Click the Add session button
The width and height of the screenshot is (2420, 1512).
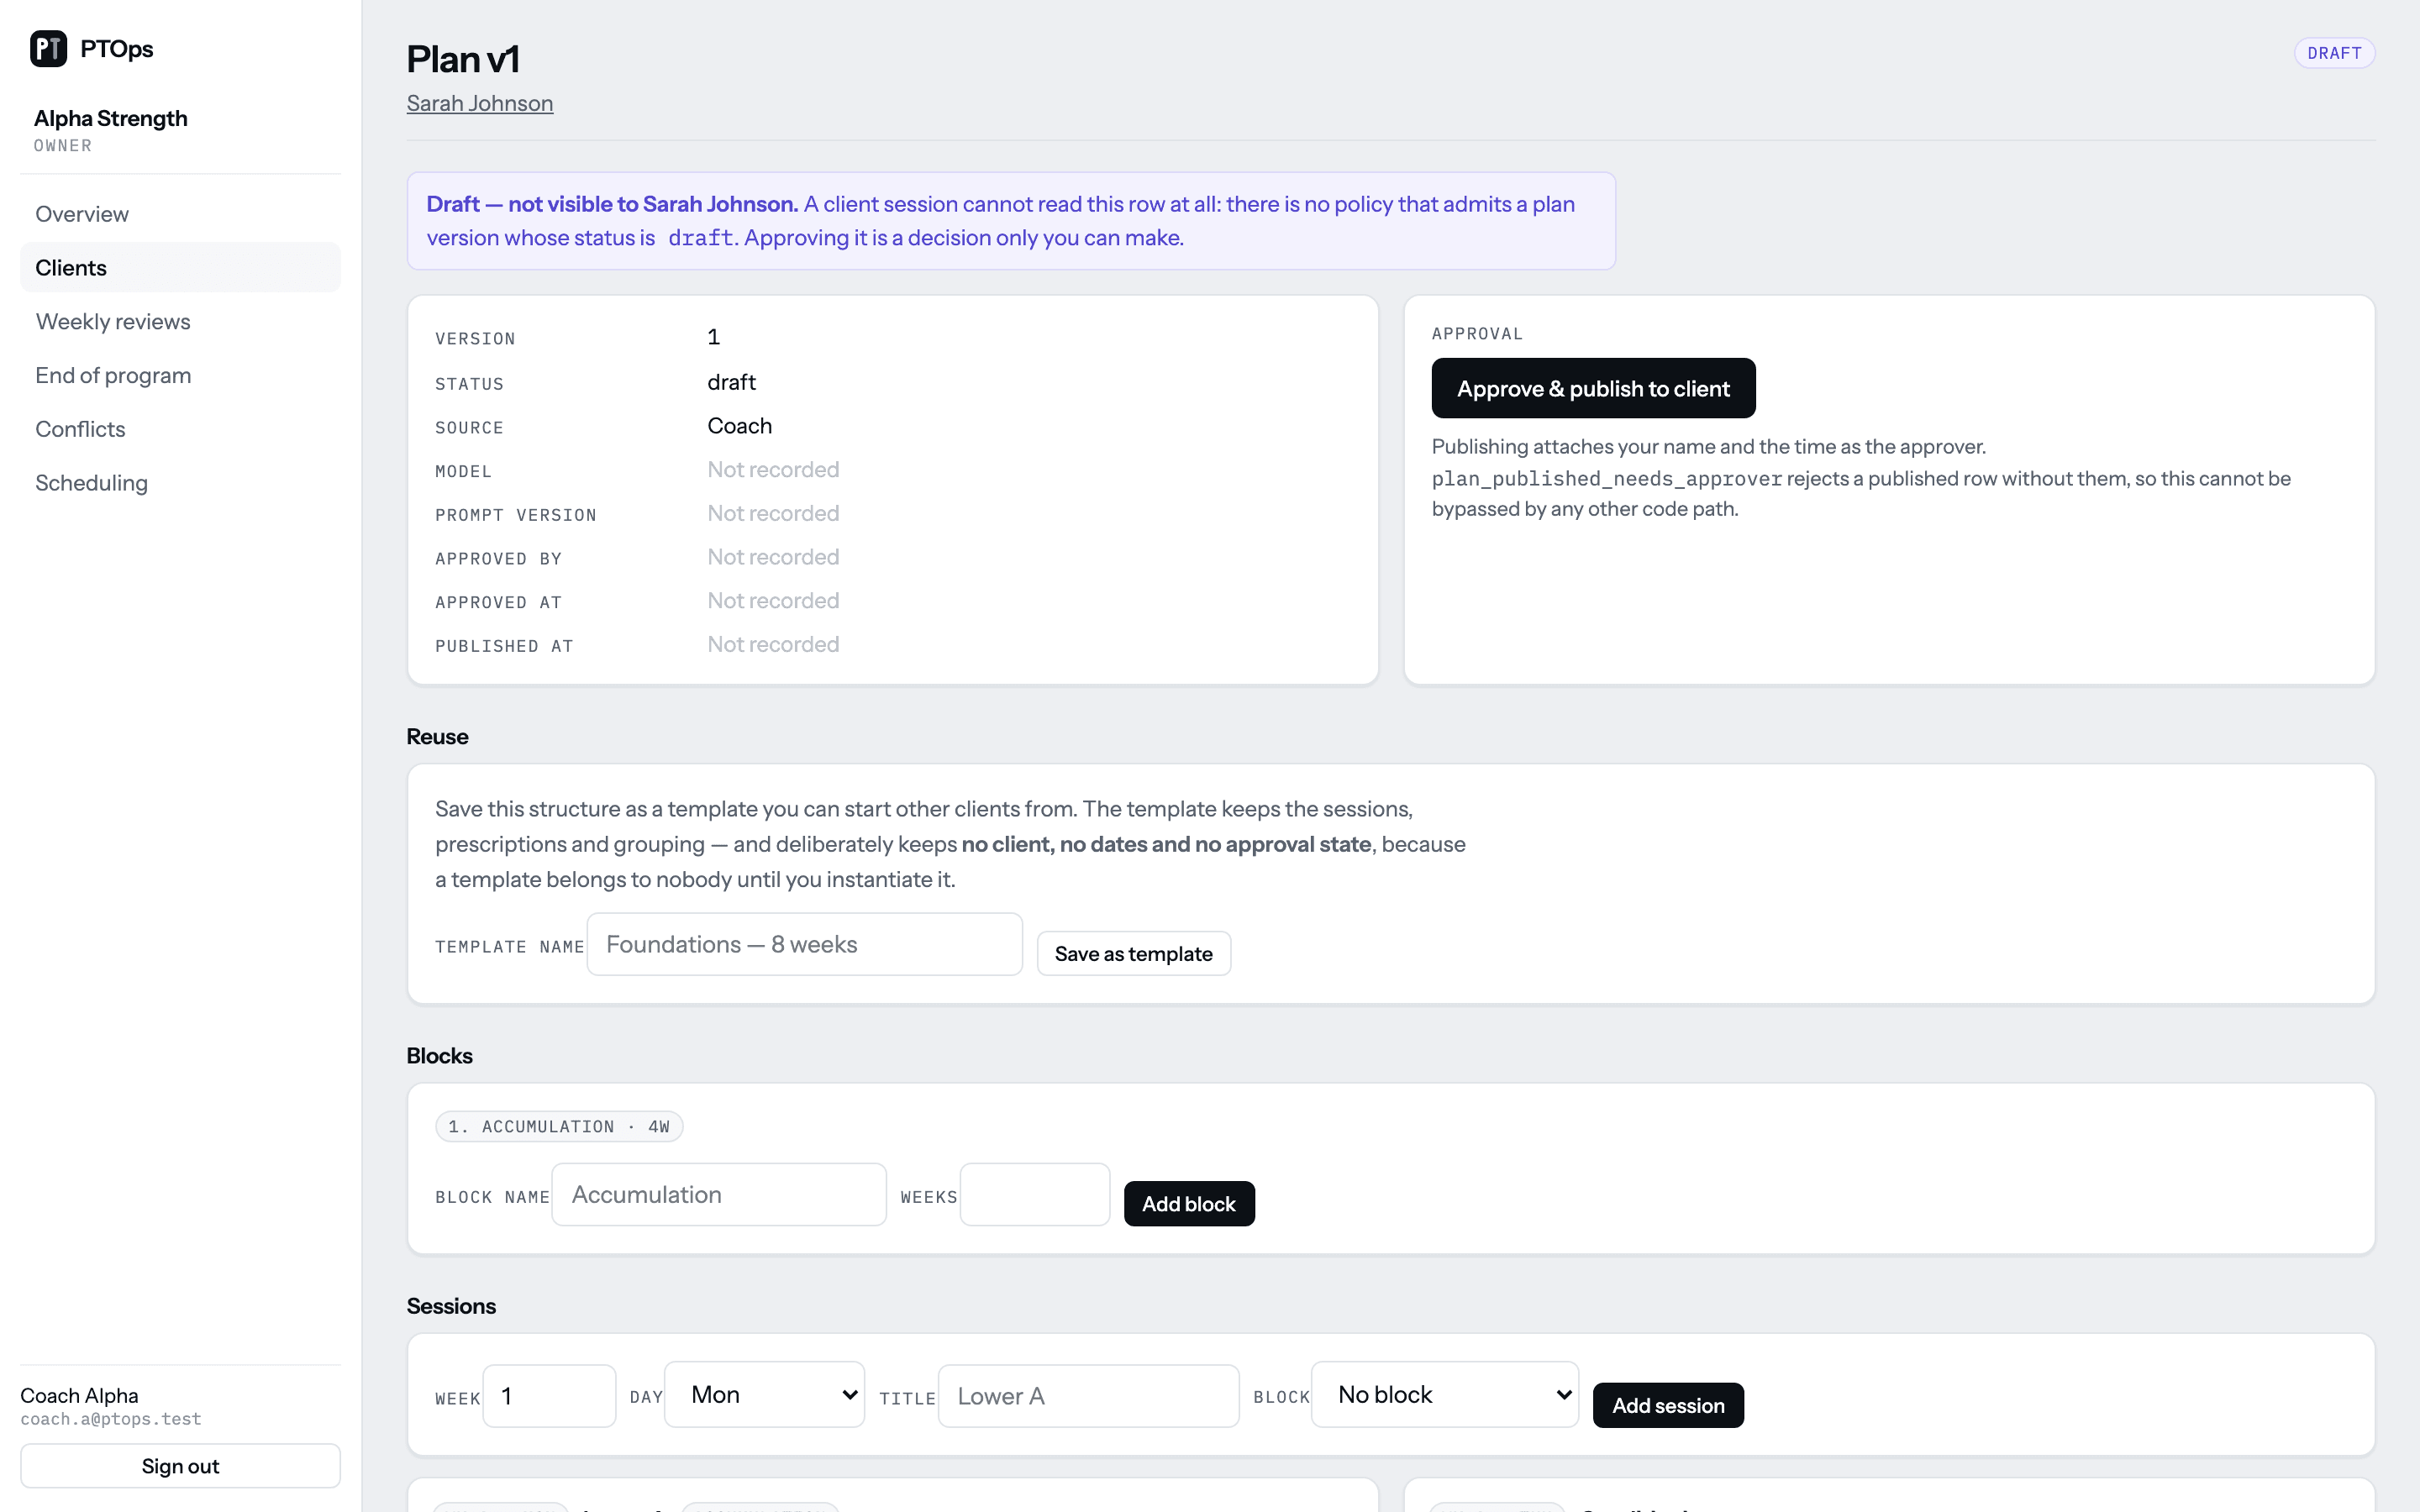[1668, 1405]
